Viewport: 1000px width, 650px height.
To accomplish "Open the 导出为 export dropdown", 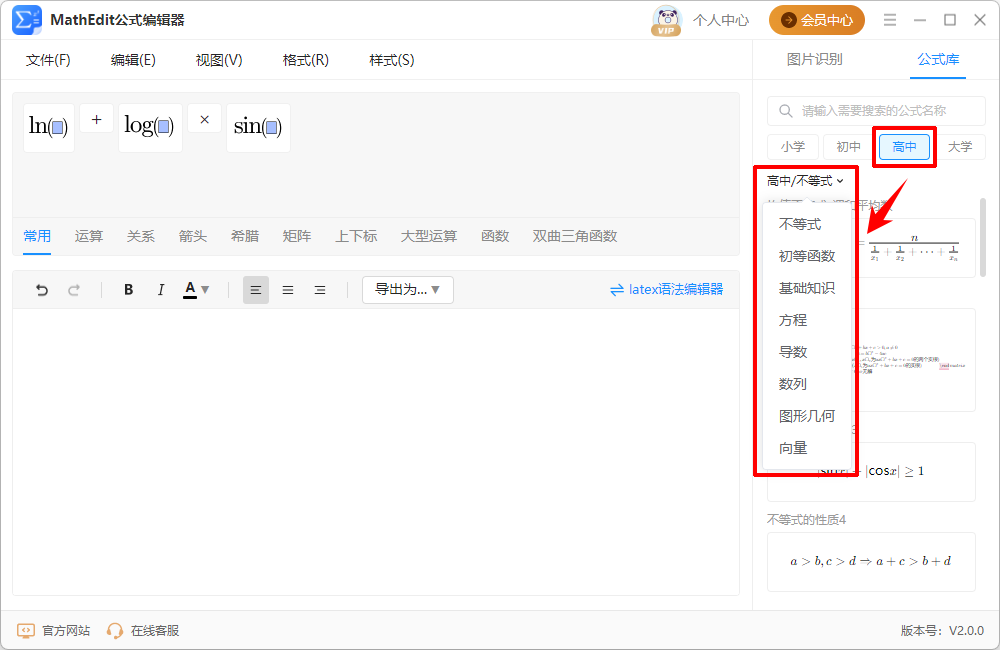I will click(408, 290).
